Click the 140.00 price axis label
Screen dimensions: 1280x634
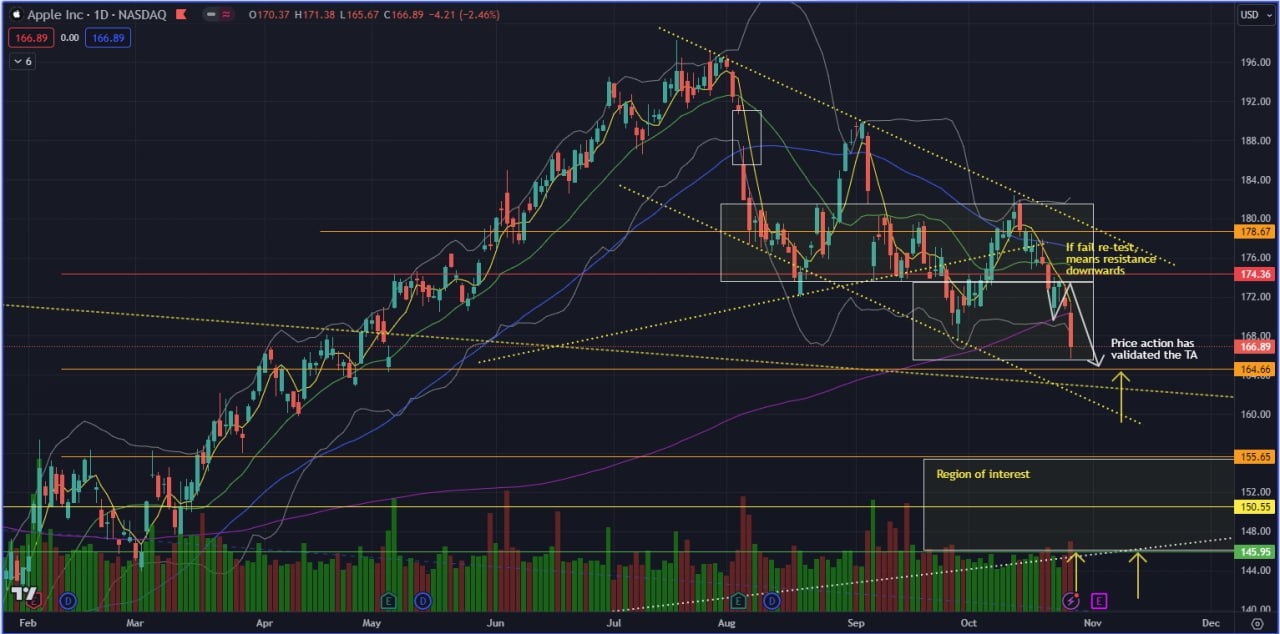click(x=1255, y=609)
